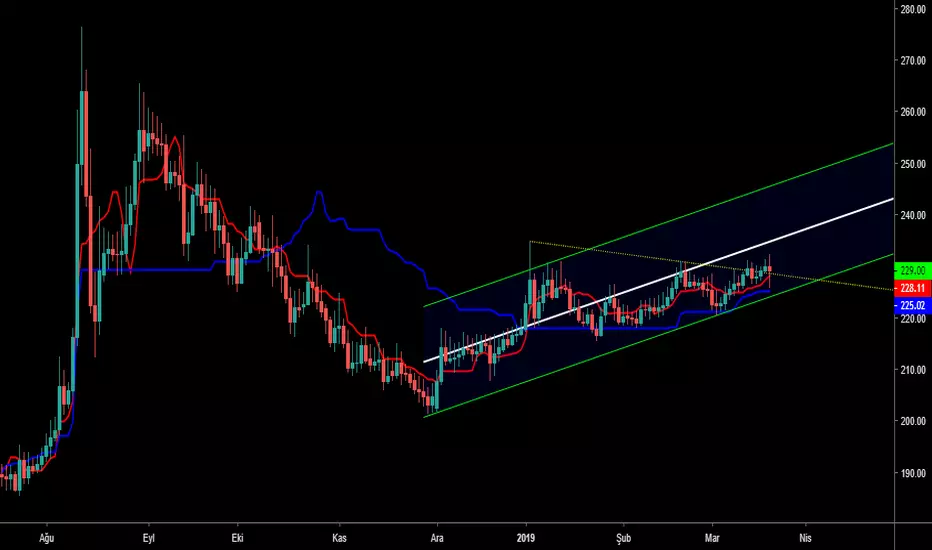
Task: Click the 270.00 price axis value
Action: coord(913,60)
